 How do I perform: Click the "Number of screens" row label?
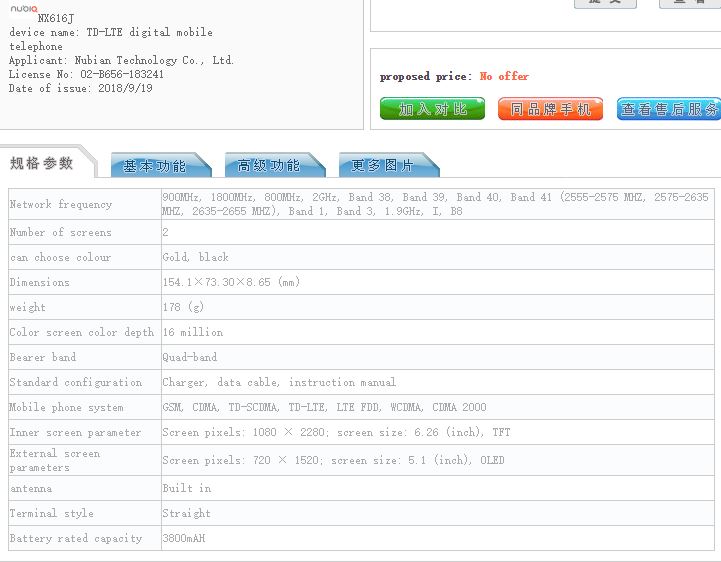coord(61,232)
